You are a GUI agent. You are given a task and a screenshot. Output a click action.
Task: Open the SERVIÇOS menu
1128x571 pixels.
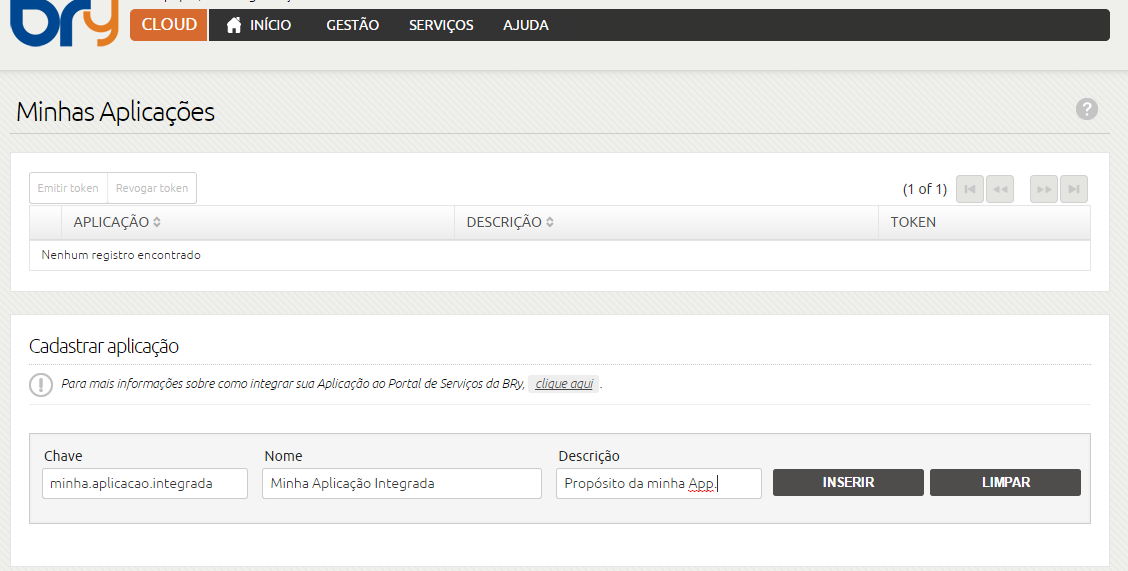point(441,25)
